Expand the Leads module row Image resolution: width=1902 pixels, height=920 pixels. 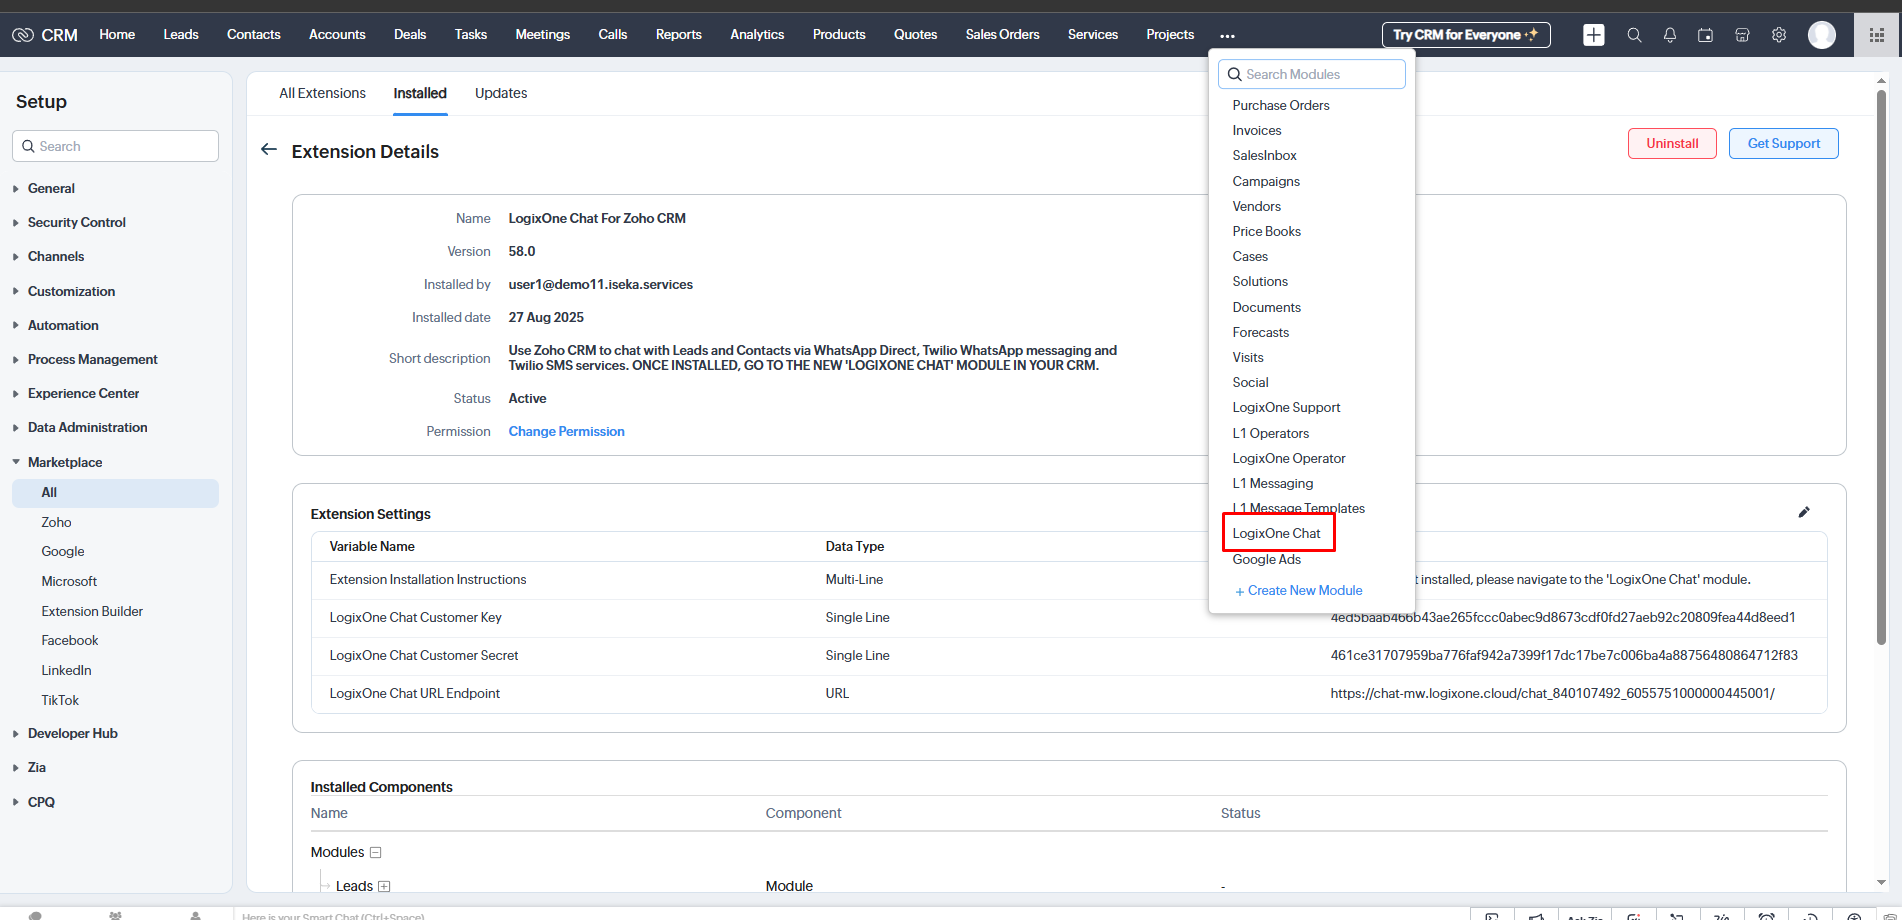[384, 886]
